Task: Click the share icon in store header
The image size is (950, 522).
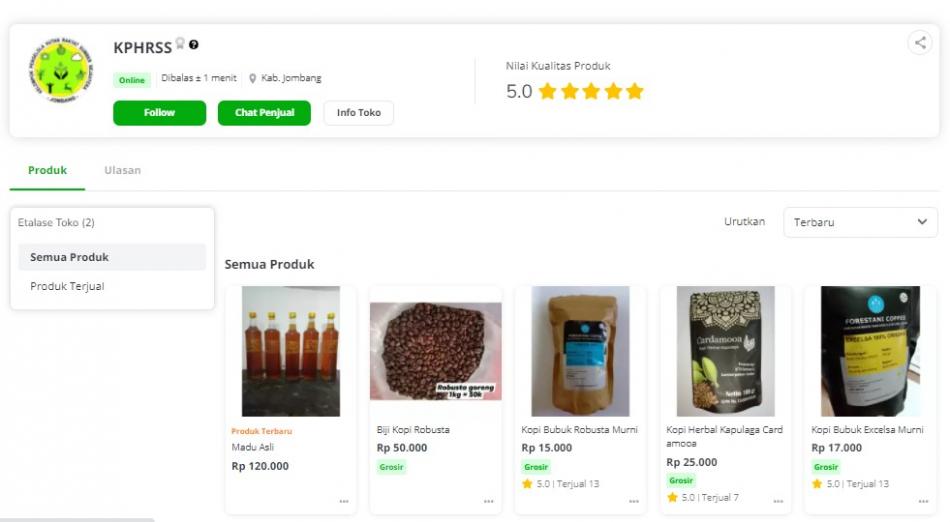Action: click(920, 43)
